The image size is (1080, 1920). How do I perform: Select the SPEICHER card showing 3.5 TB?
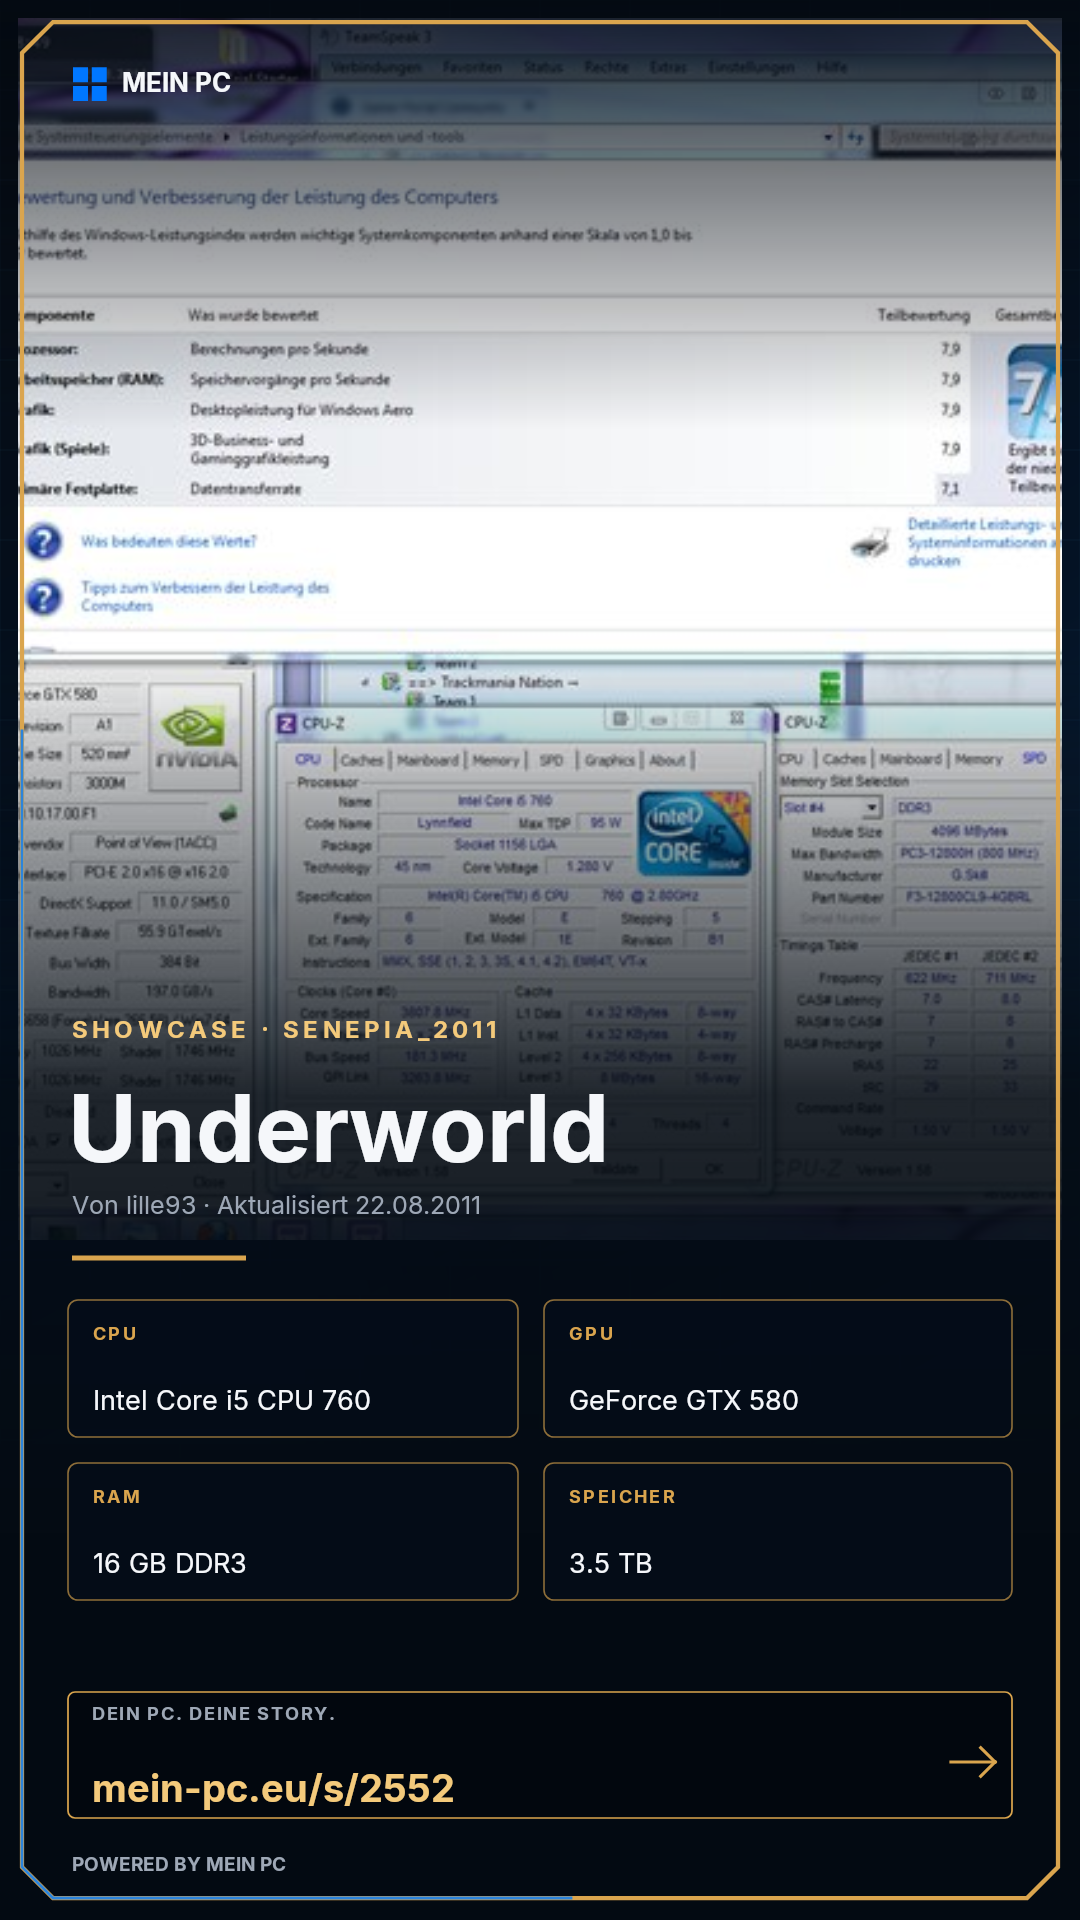(x=778, y=1531)
